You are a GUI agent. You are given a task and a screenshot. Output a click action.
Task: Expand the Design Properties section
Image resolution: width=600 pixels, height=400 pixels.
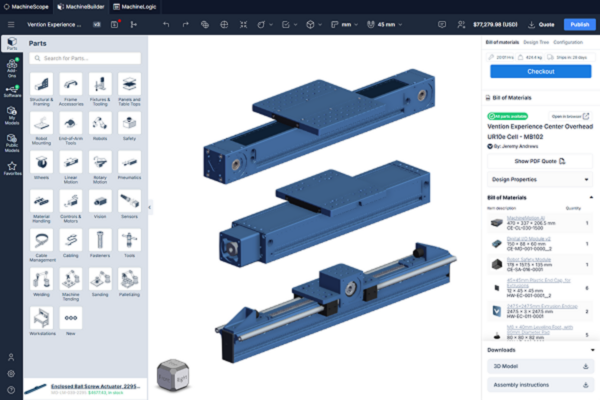[538, 179]
